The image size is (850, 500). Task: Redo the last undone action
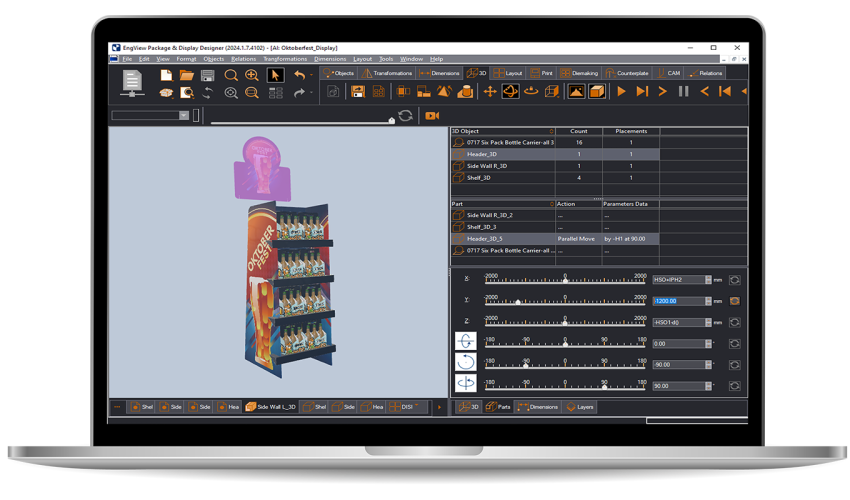point(300,93)
